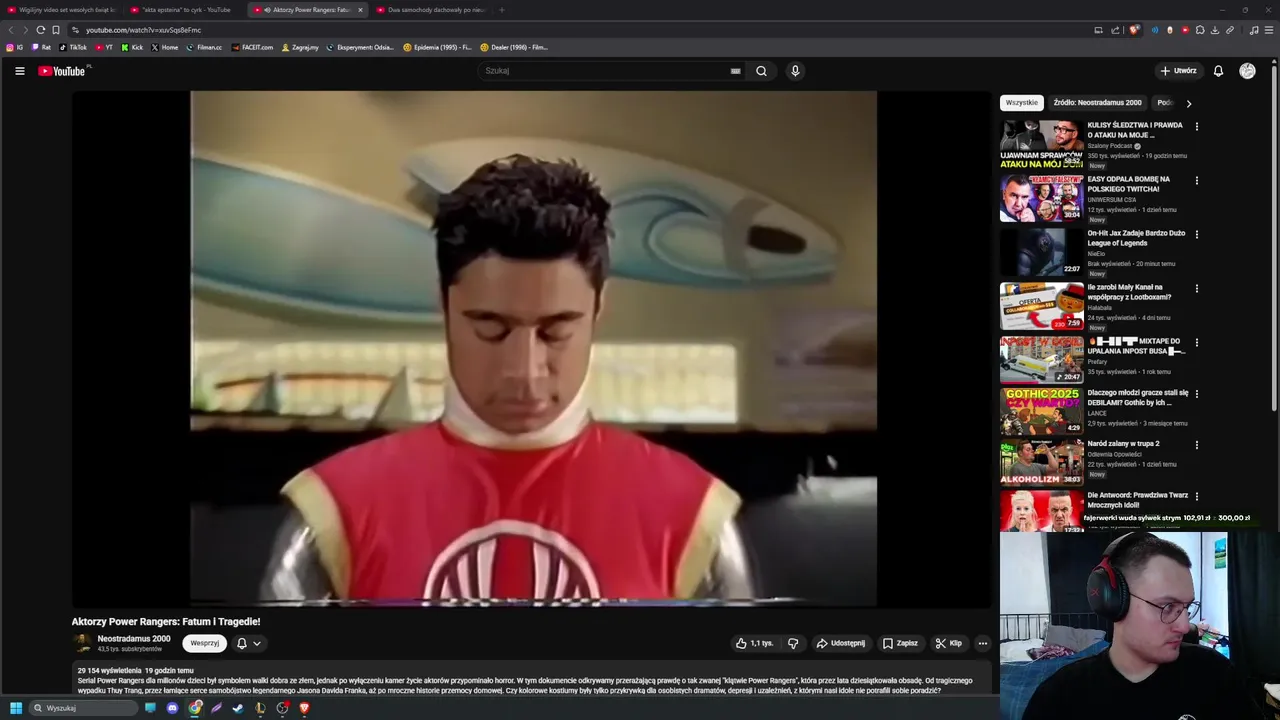Open options for KULISY ŚLEDZTWA video
This screenshot has width=1280, height=720.
point(1196,126)
